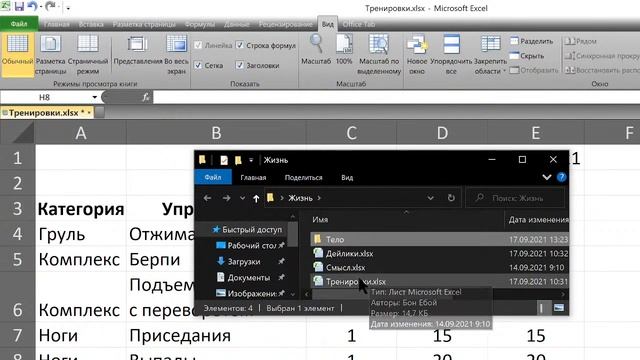Select the Тренировки.xlsx document tab
The height and width of the screenshot is (360, 640).
(x=47, y=113)
